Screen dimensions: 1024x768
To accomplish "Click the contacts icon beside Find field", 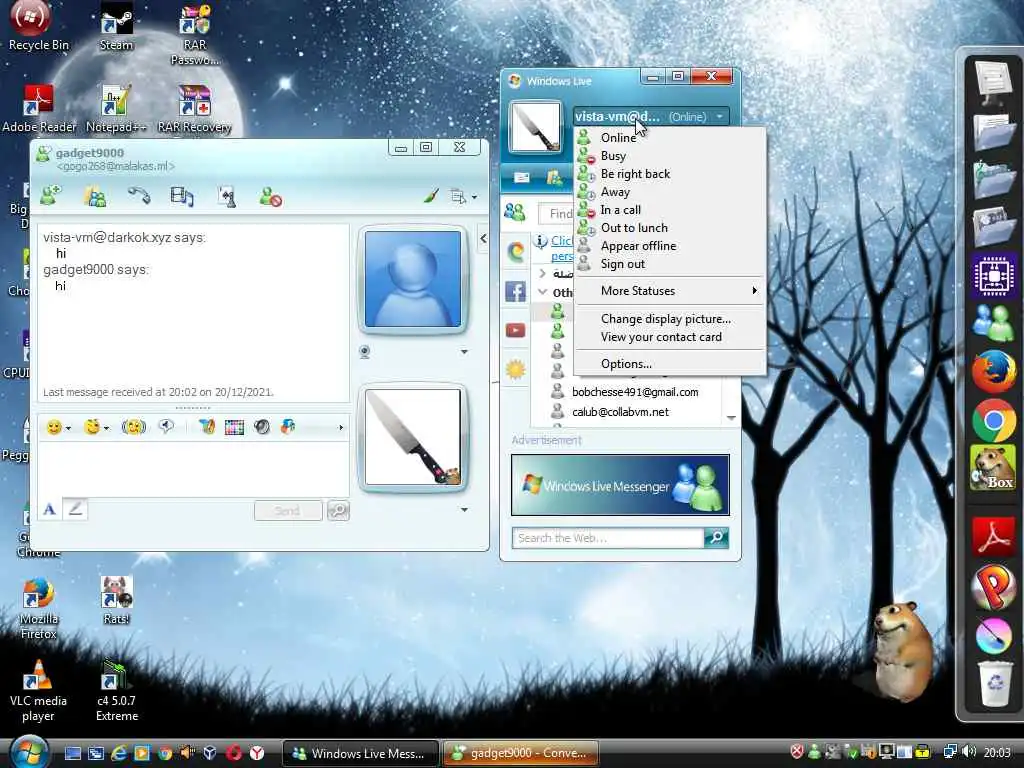I will click(x=515, y=212).
